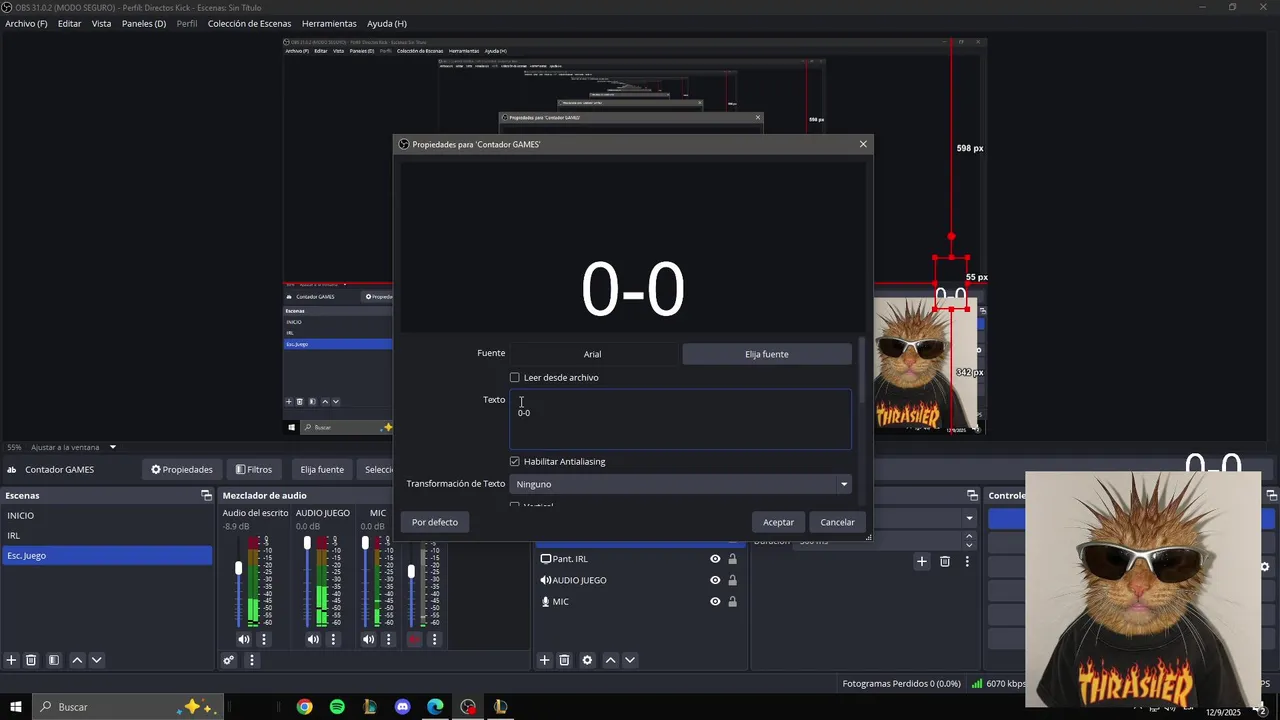Screen dimensions: 1280x720
Task: Open transition options three-dot menu
Action: [967, 562]
